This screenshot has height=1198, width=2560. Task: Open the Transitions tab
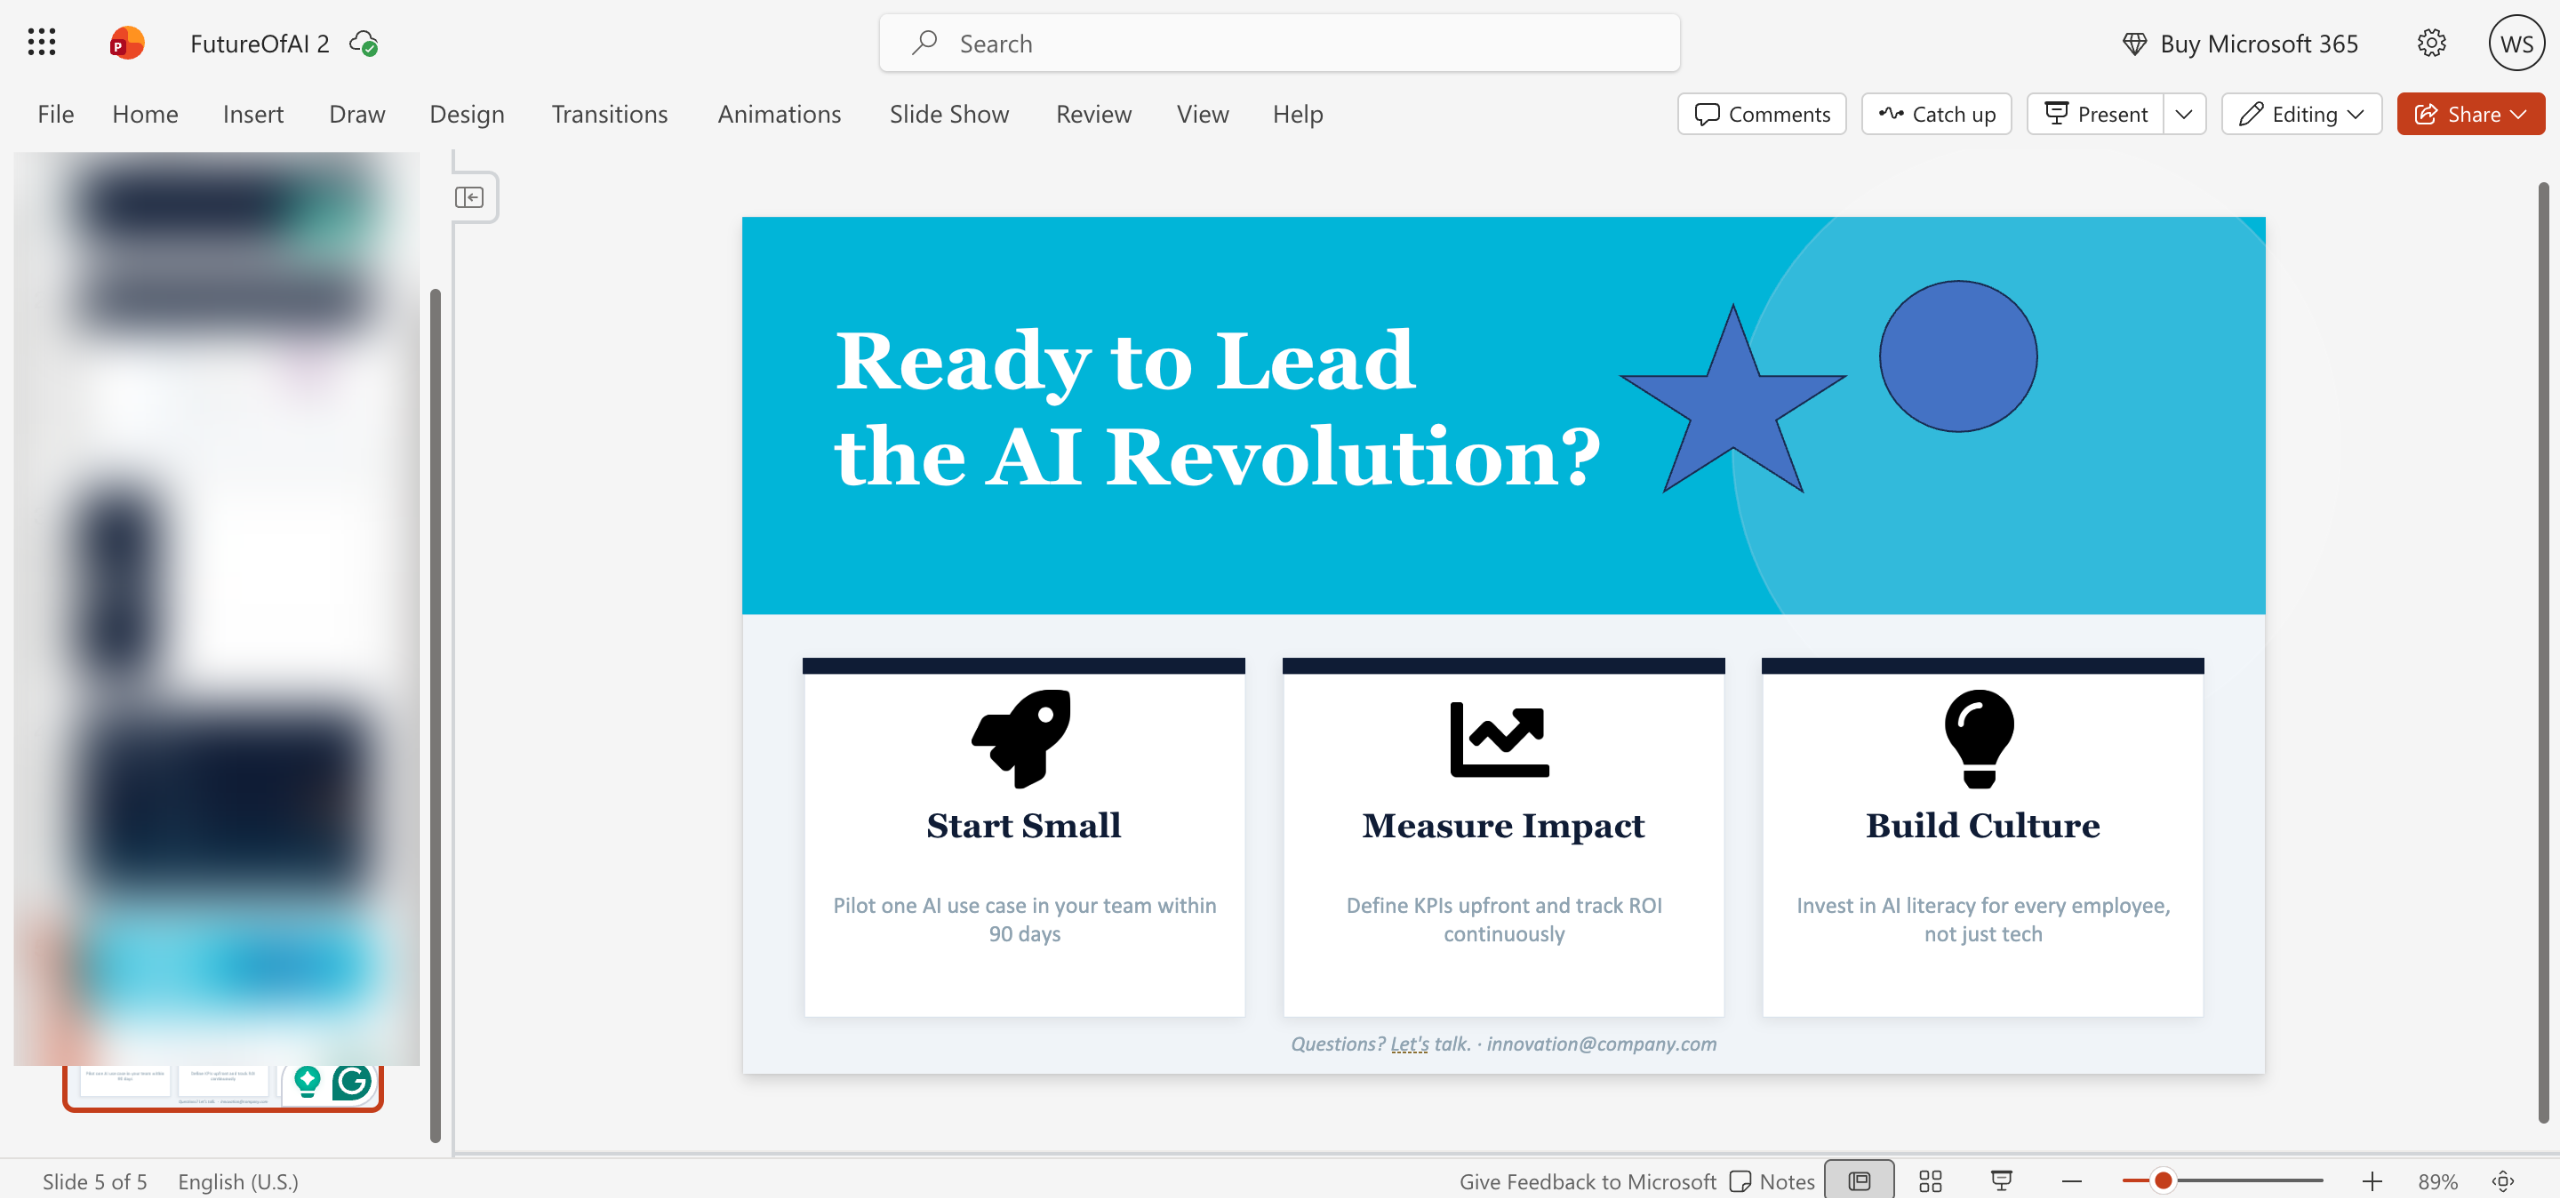(x=609, y=114)
